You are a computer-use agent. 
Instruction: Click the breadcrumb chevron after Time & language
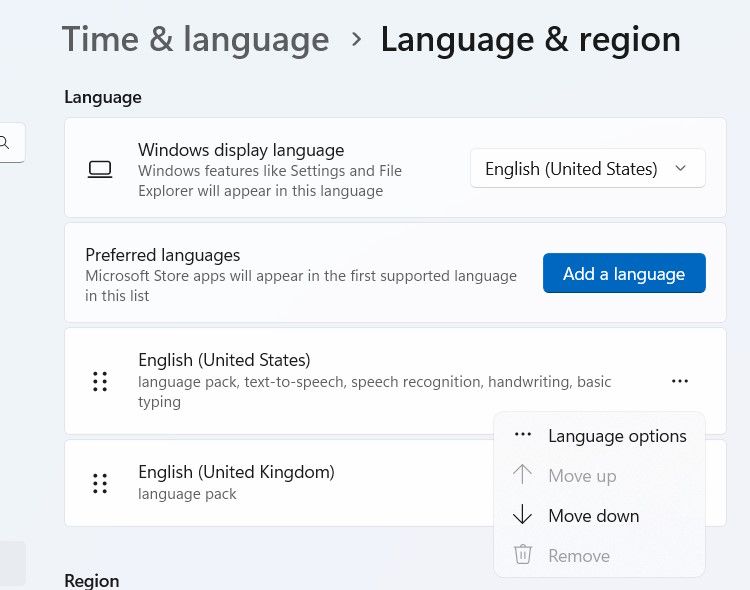356,40
